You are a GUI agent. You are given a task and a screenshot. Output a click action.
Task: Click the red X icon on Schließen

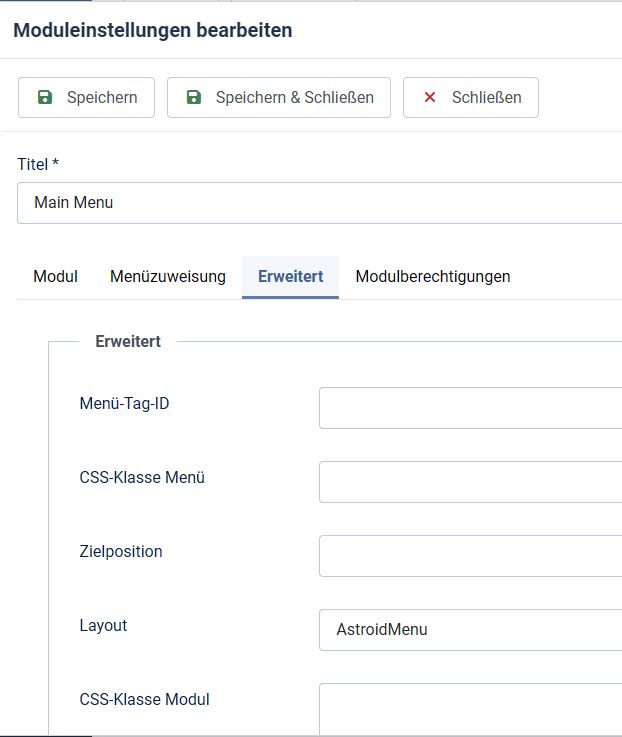tap(430, 97)
